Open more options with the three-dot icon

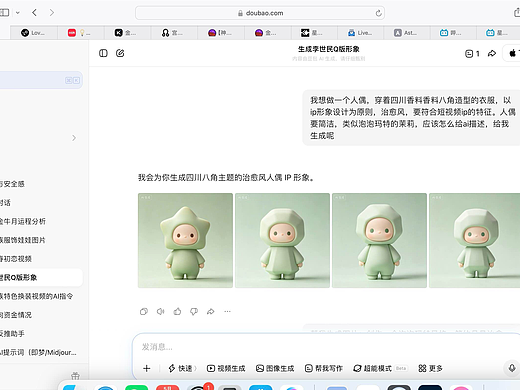point(227,311)
